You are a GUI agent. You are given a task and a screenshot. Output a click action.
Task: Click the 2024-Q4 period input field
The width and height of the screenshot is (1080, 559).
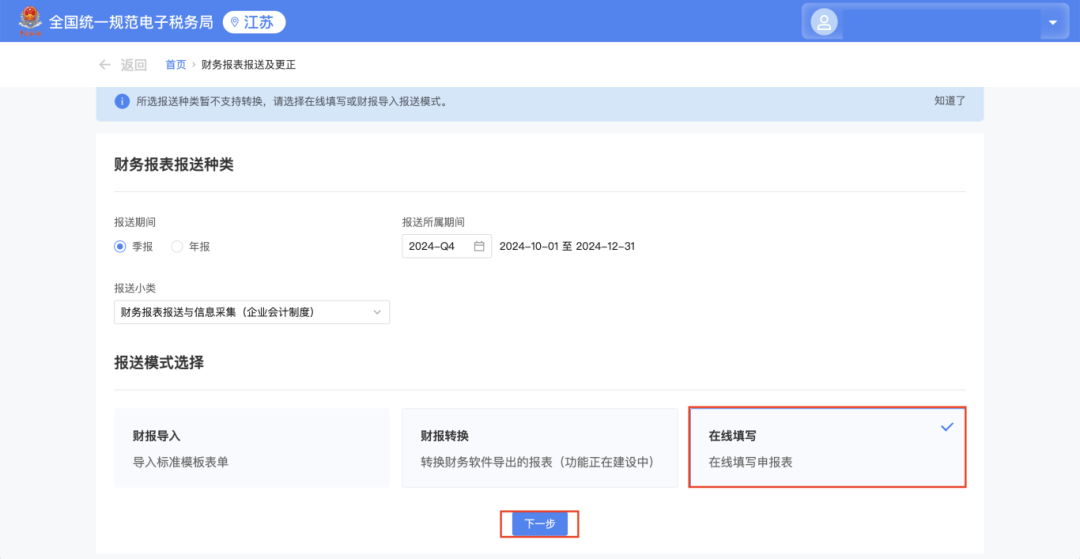(447, 246)
